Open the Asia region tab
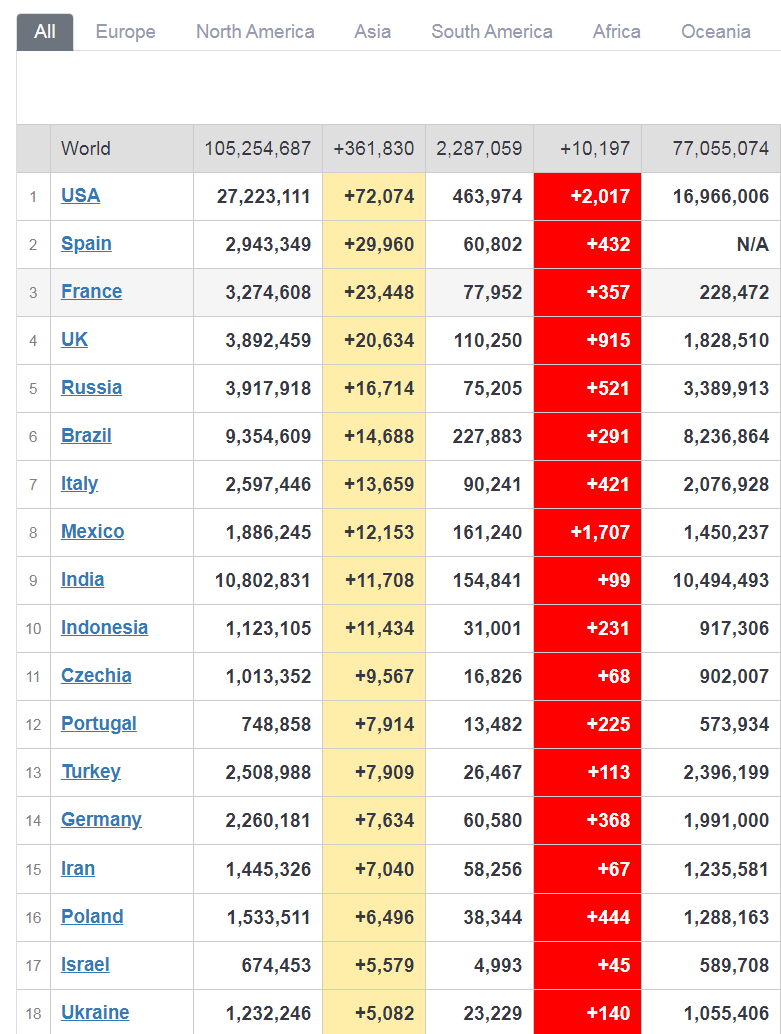 point(372,31)
